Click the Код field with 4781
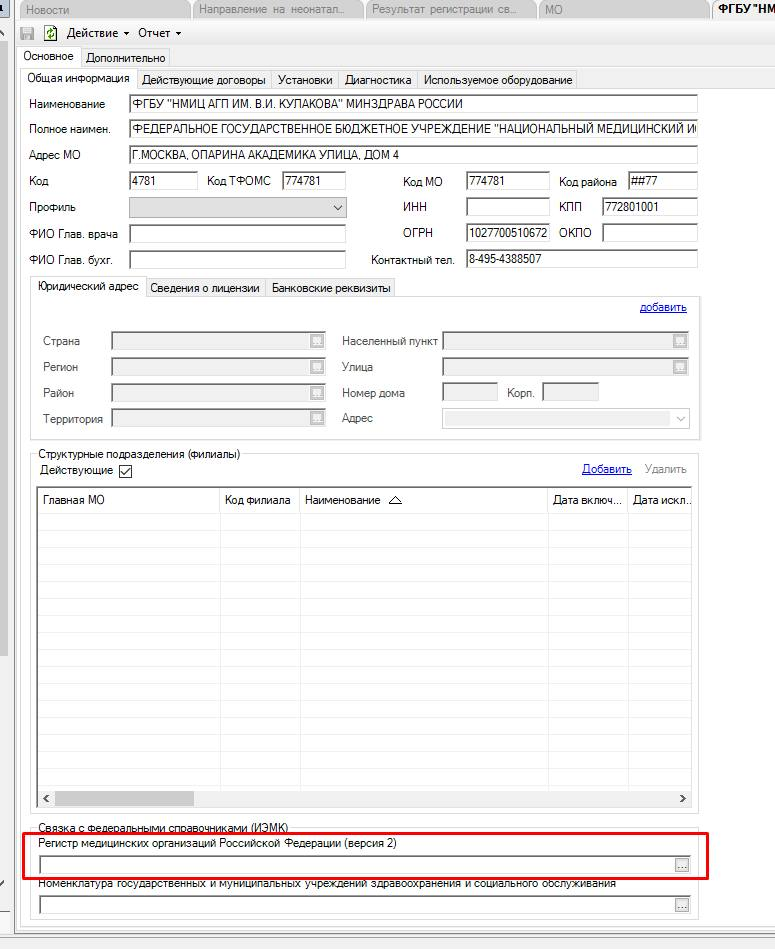The image size is (775, 949). (163, 180)
